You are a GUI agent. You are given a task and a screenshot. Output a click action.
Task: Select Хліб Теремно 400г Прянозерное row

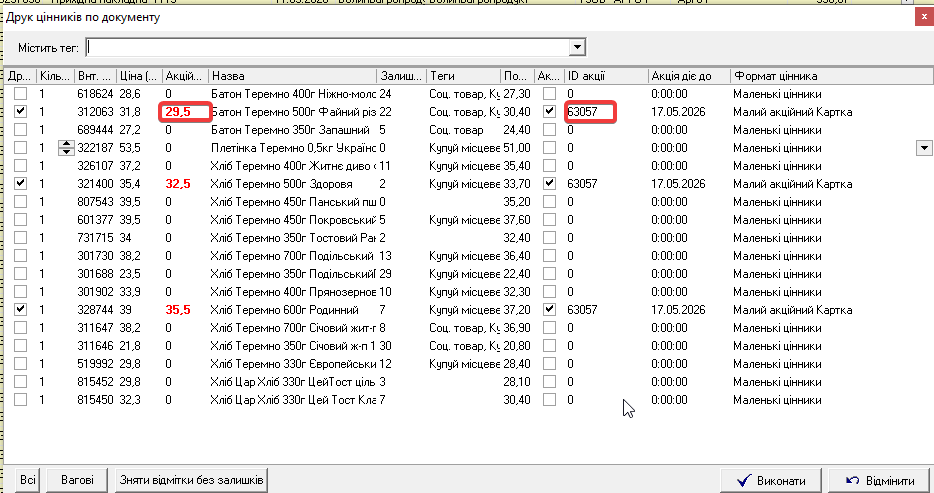click(293, 292)
